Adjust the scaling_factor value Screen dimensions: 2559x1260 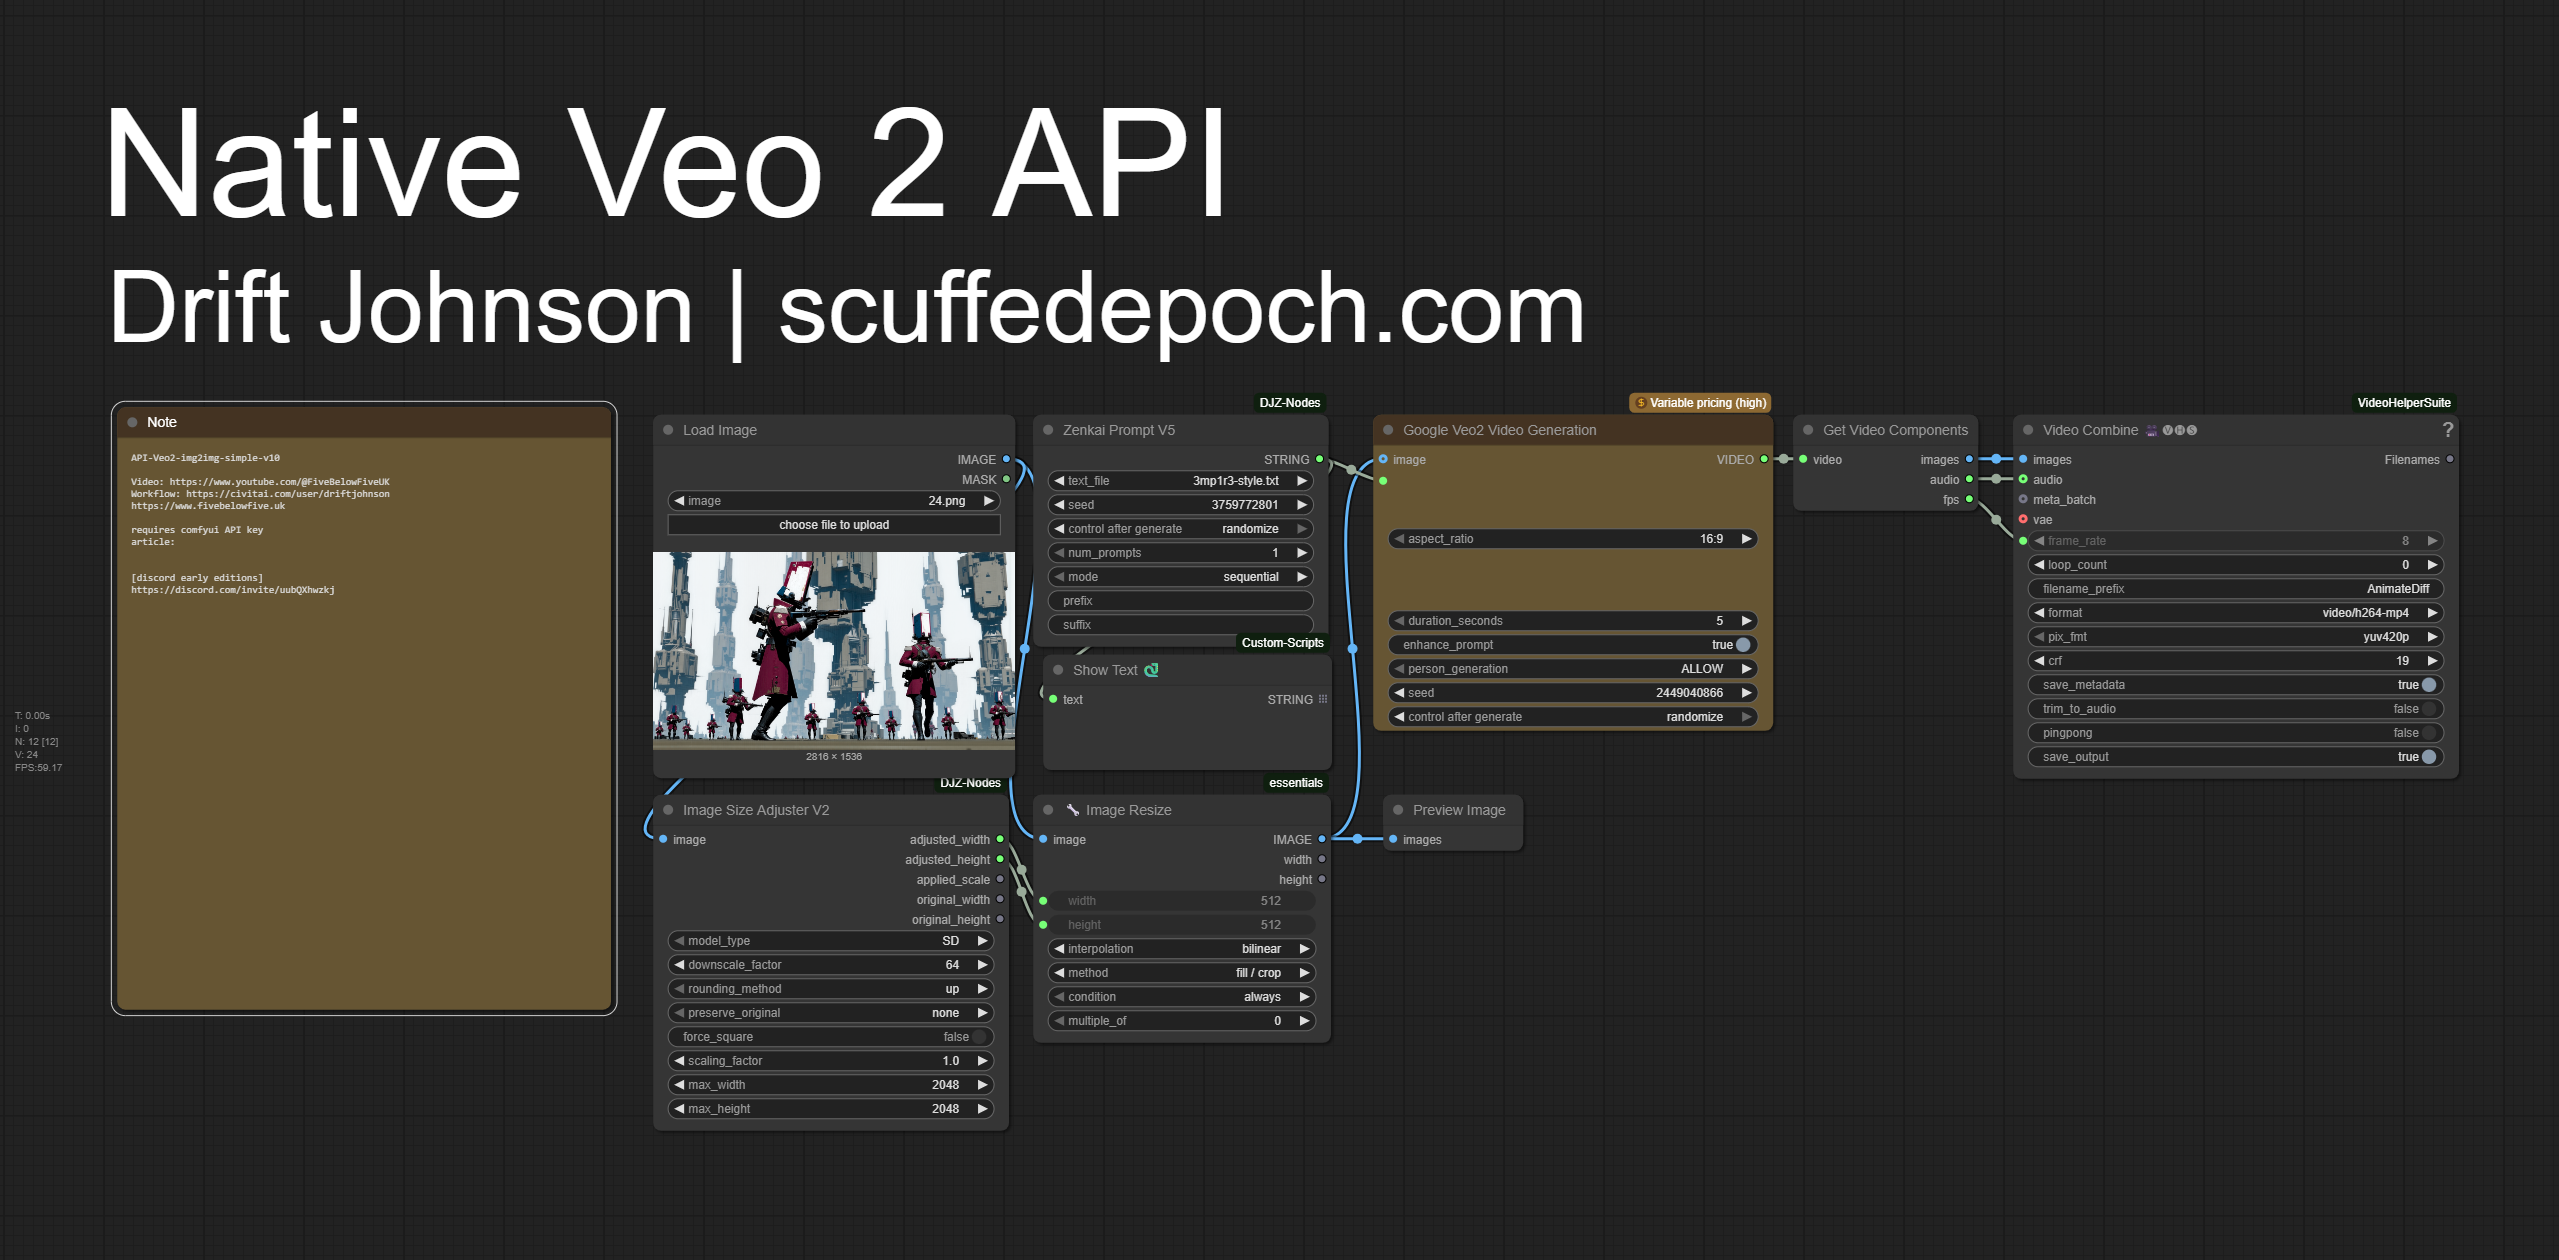click(x=830, y=1061)
